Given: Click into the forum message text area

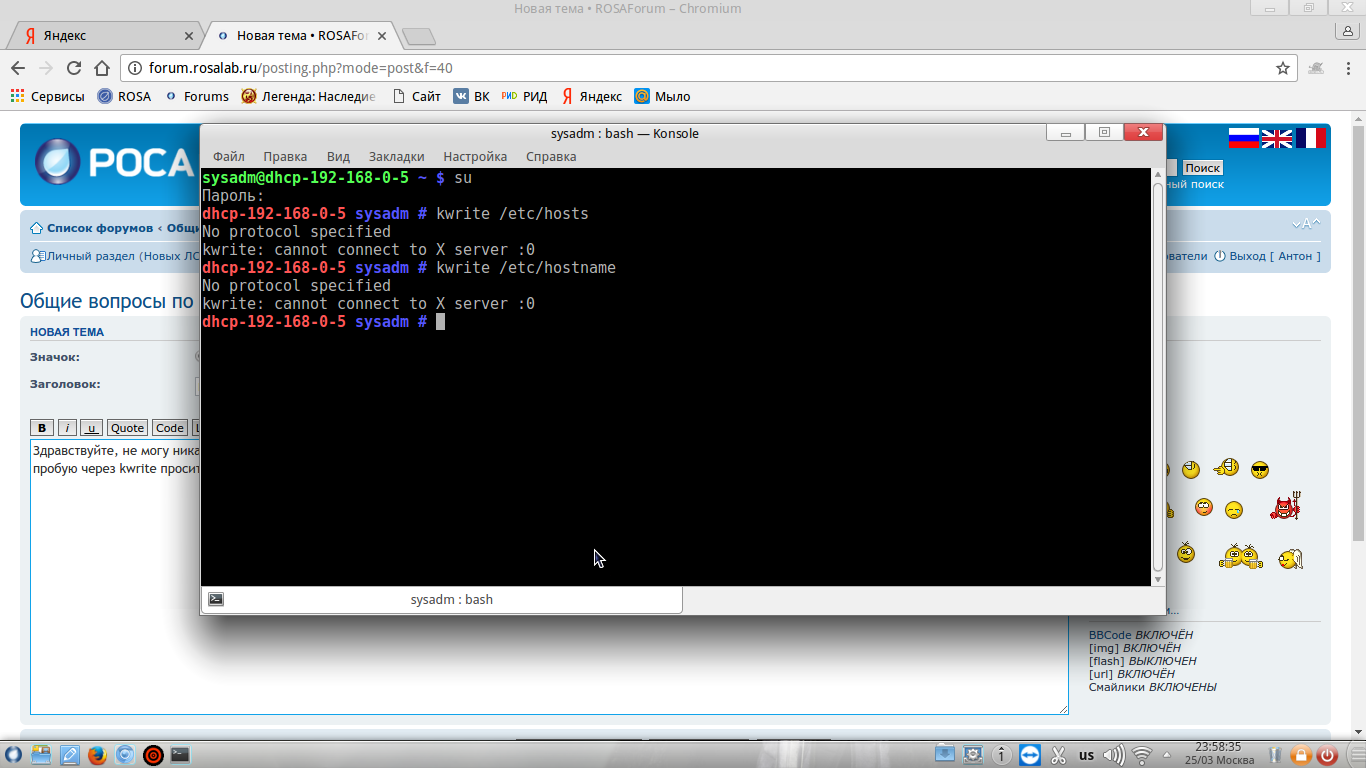Looking at the screenshot, I should [549, 577].
